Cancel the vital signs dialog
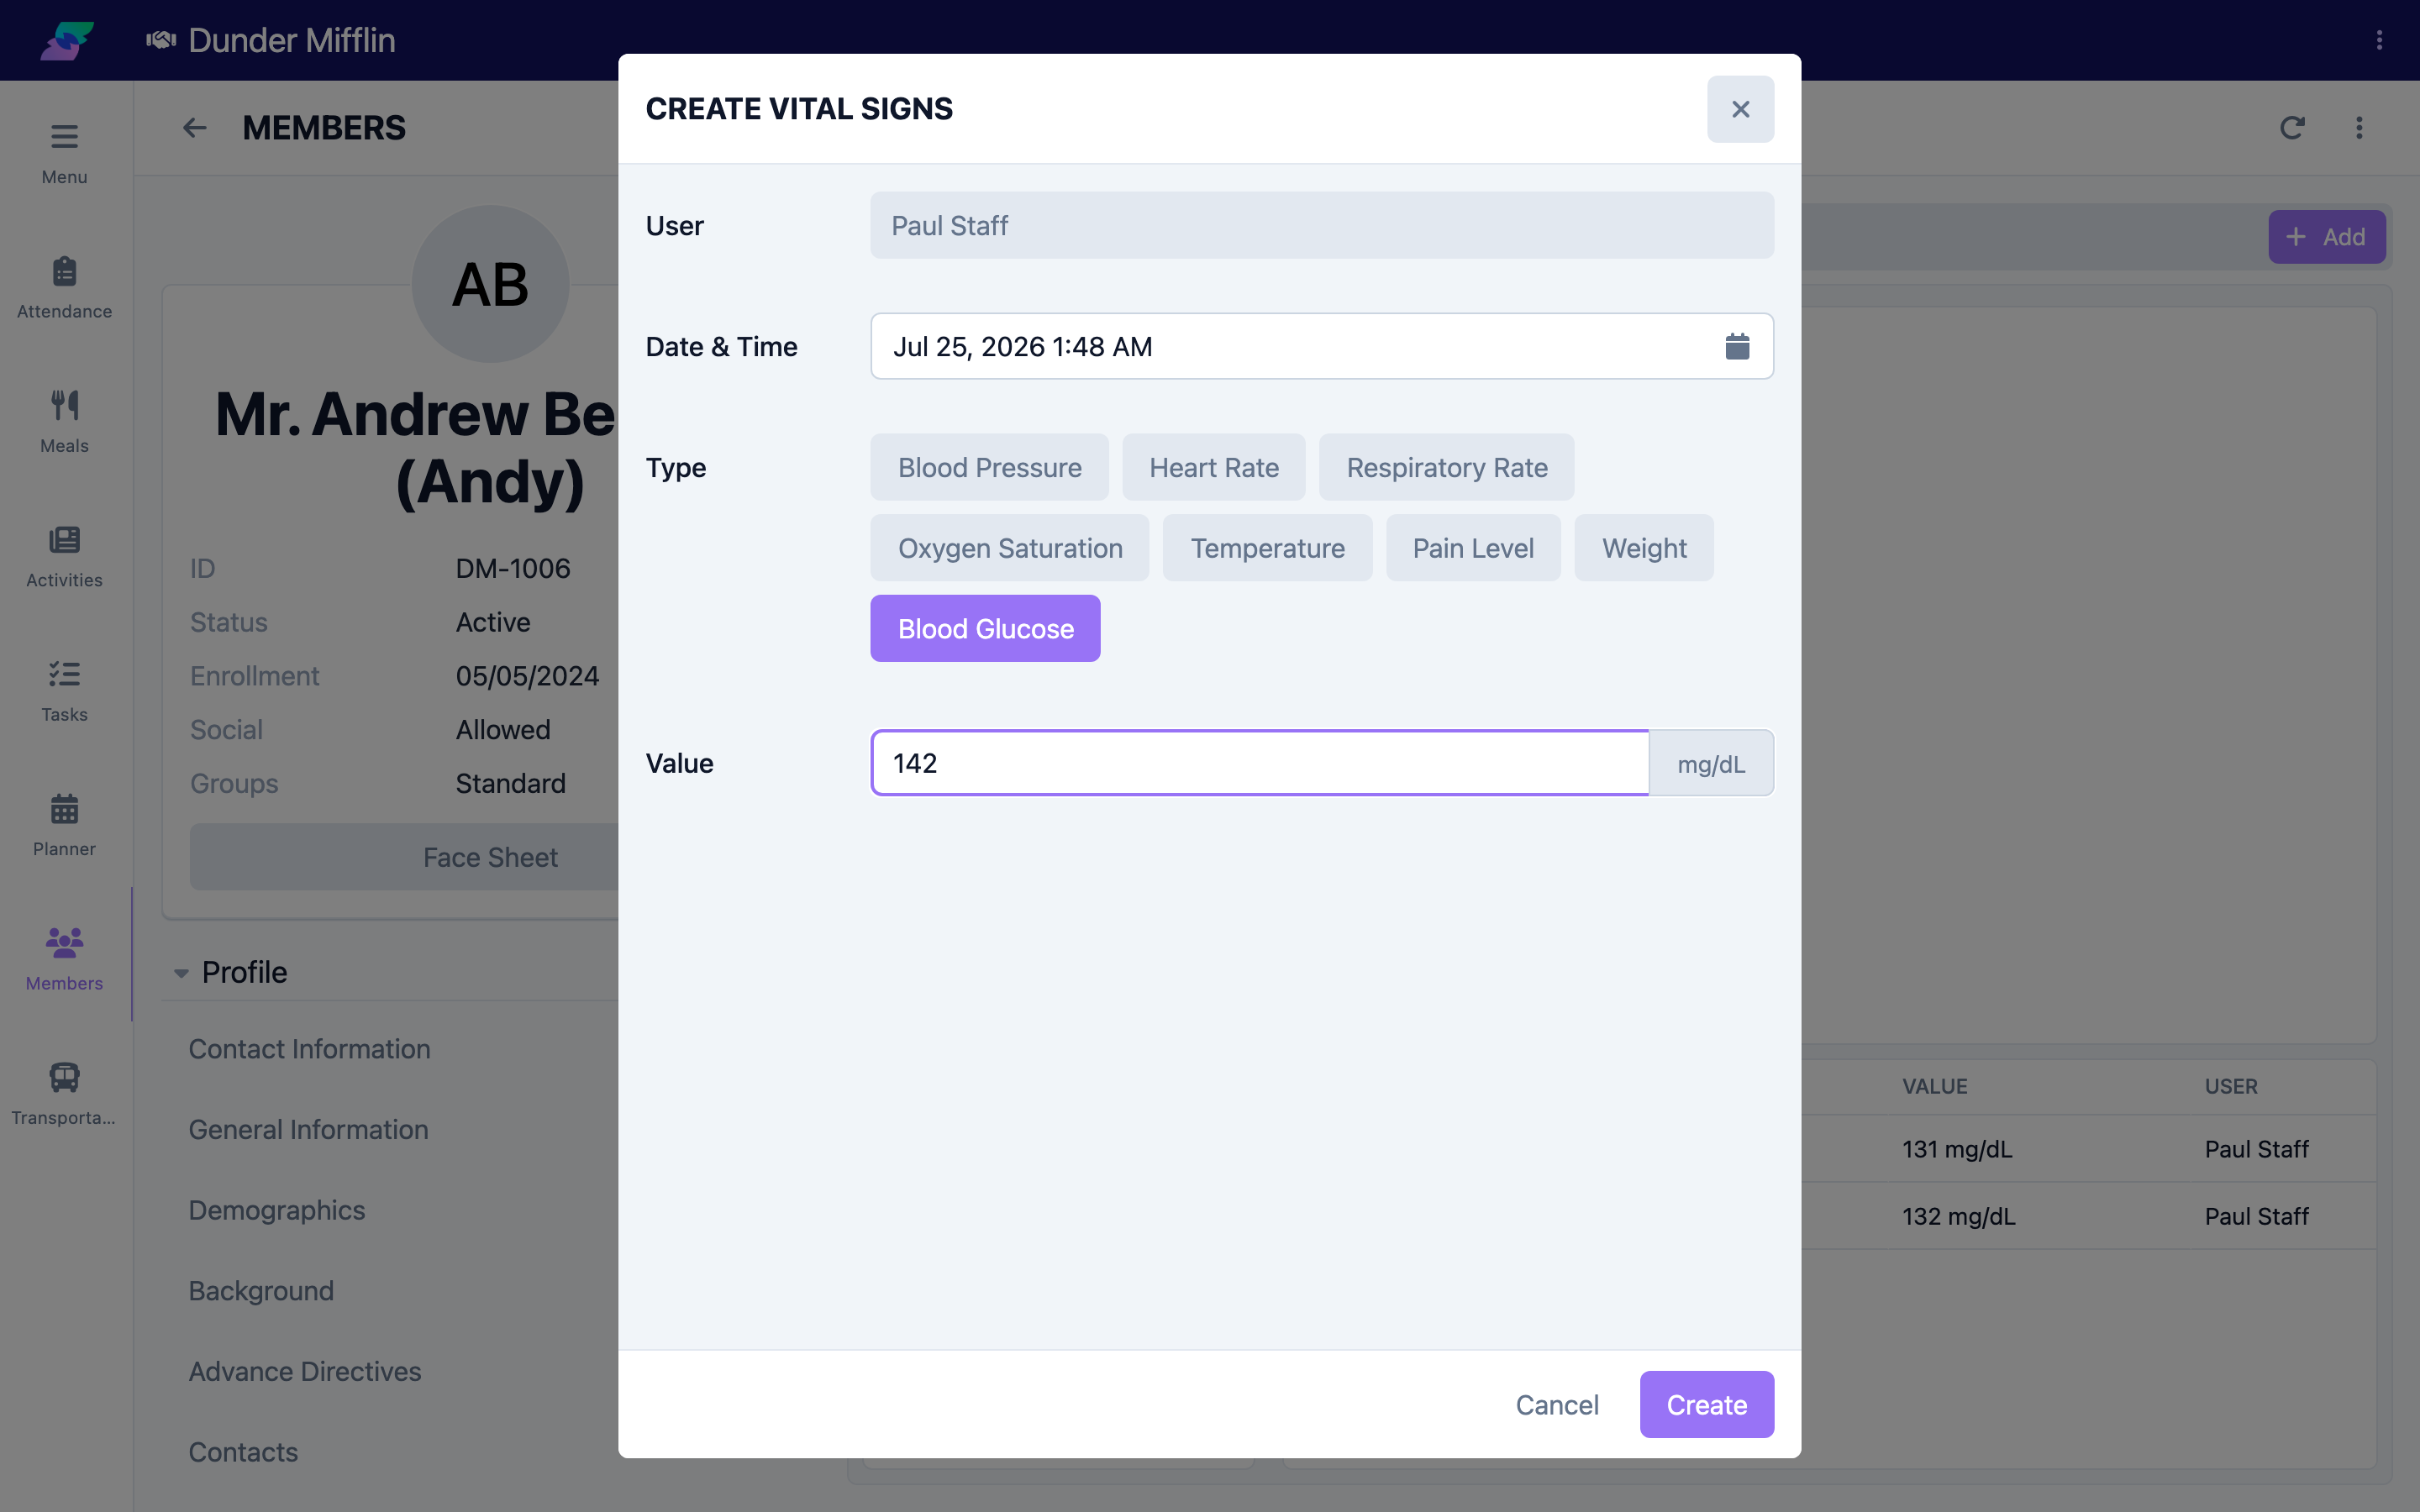Image resolution: width=2420 pixels, height=1512 pixels. point(1557,1404)
